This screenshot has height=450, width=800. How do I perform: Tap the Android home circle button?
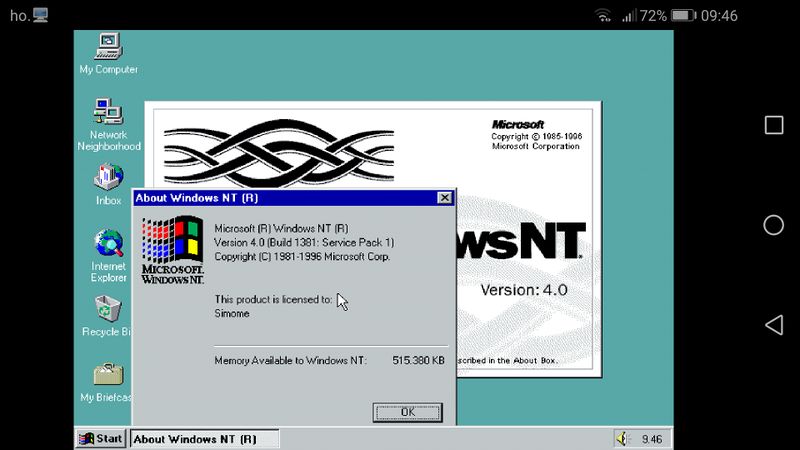tap(773, 225)
